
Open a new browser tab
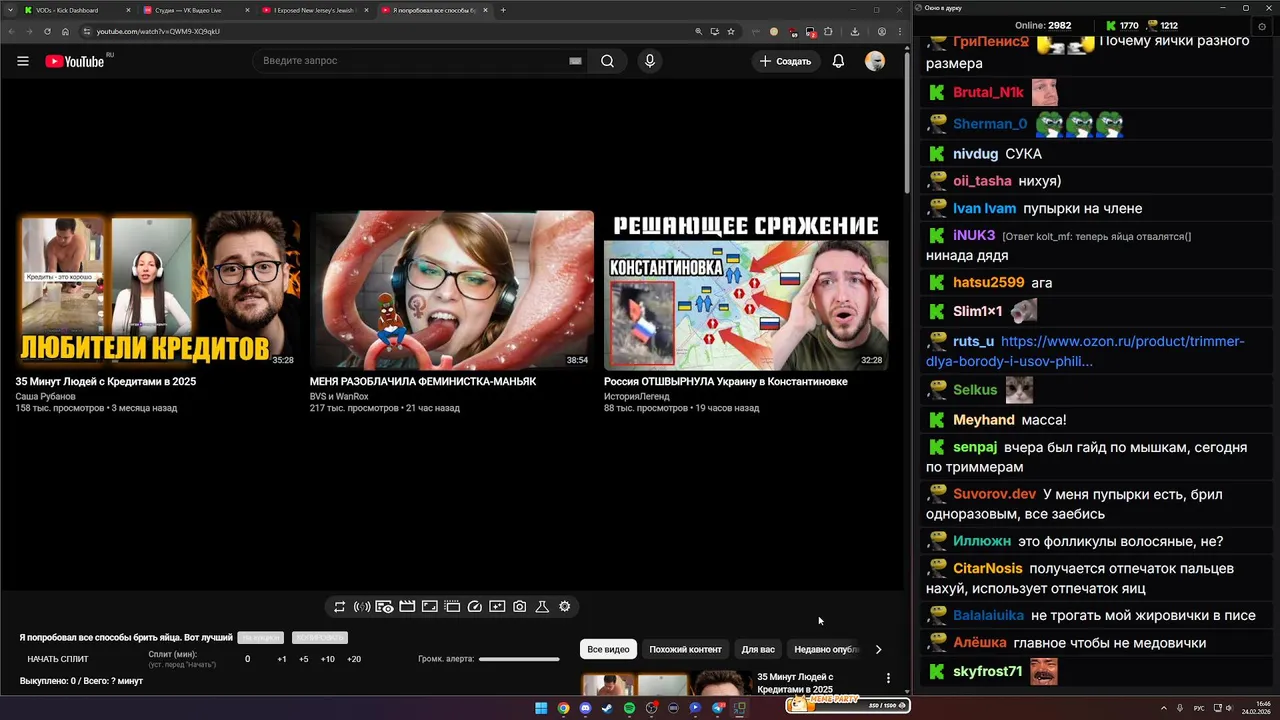point(503,10)
